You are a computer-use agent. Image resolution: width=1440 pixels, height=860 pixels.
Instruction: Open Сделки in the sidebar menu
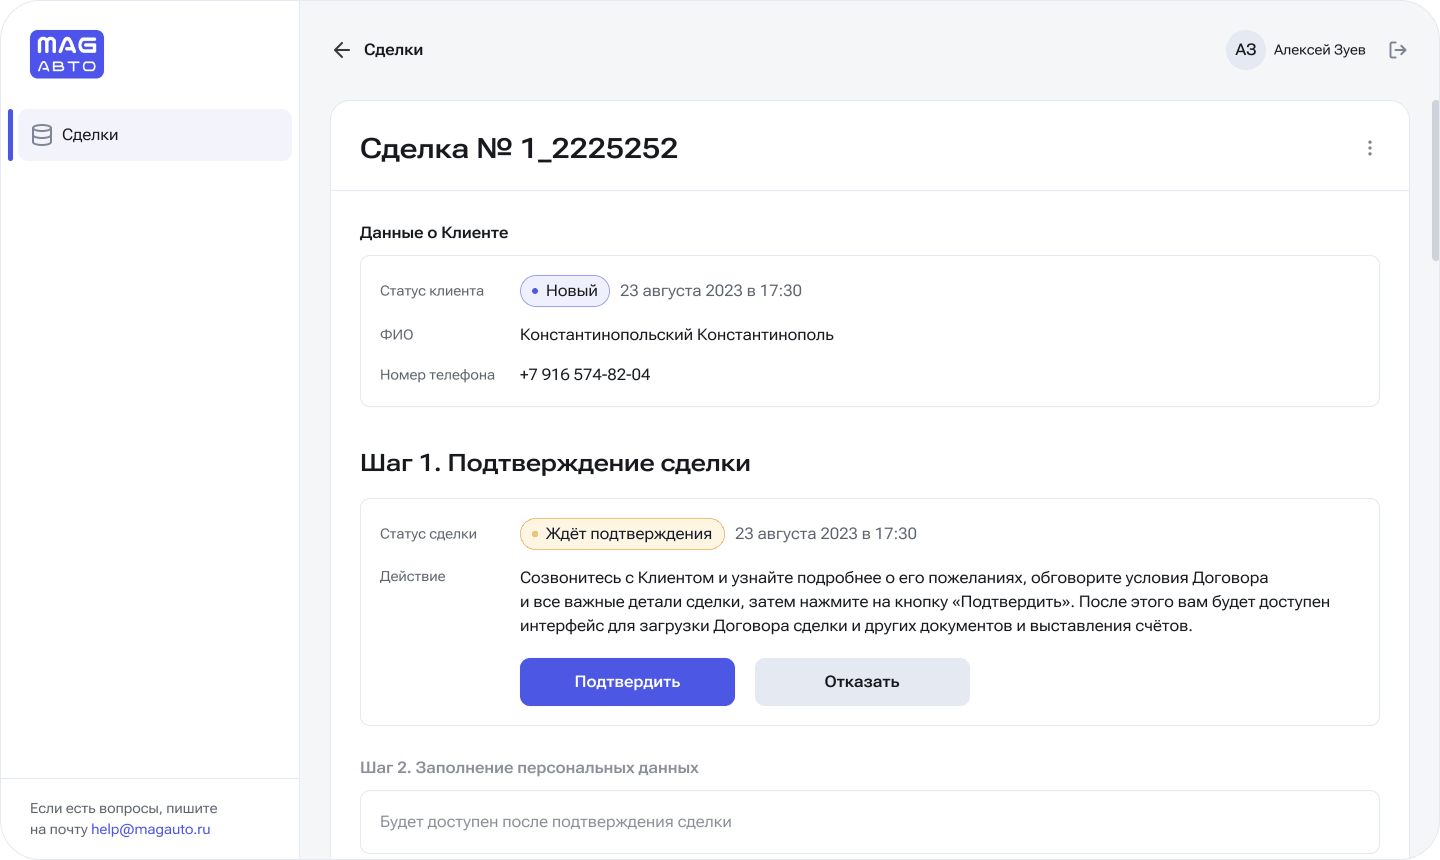pyautogui.click(x=90, y=135)
